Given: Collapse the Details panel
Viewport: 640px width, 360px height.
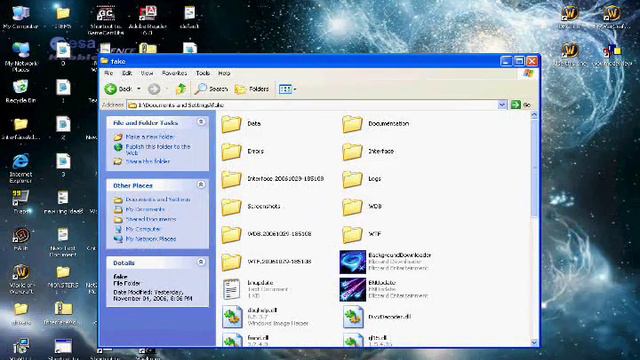Looking at the screenshot, I should point(201,262).
